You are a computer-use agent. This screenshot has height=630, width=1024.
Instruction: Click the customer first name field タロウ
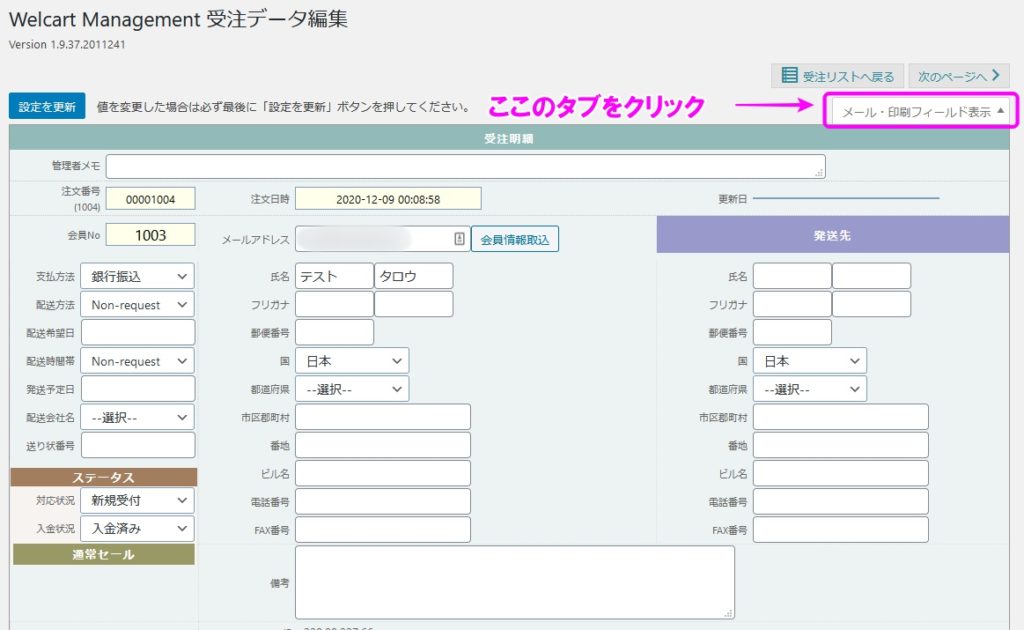coord(413,276)
